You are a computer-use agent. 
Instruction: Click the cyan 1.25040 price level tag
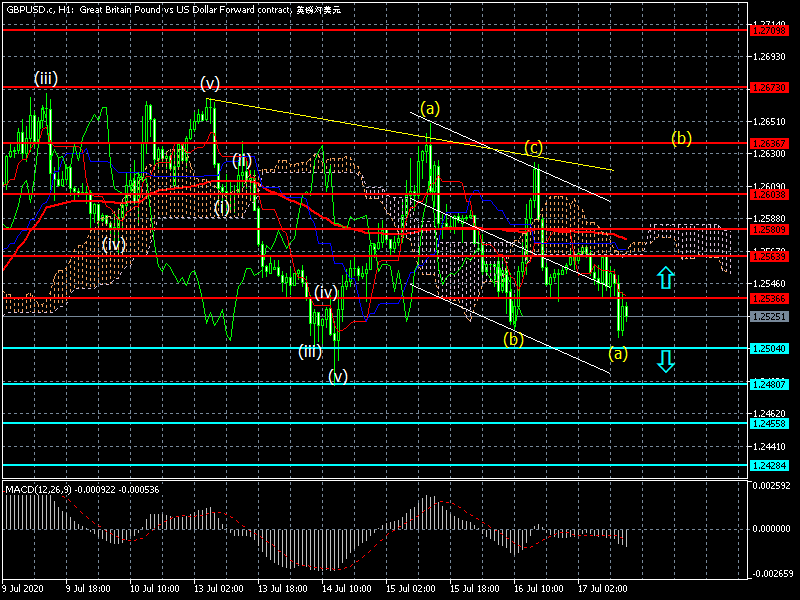pos(769,348)
